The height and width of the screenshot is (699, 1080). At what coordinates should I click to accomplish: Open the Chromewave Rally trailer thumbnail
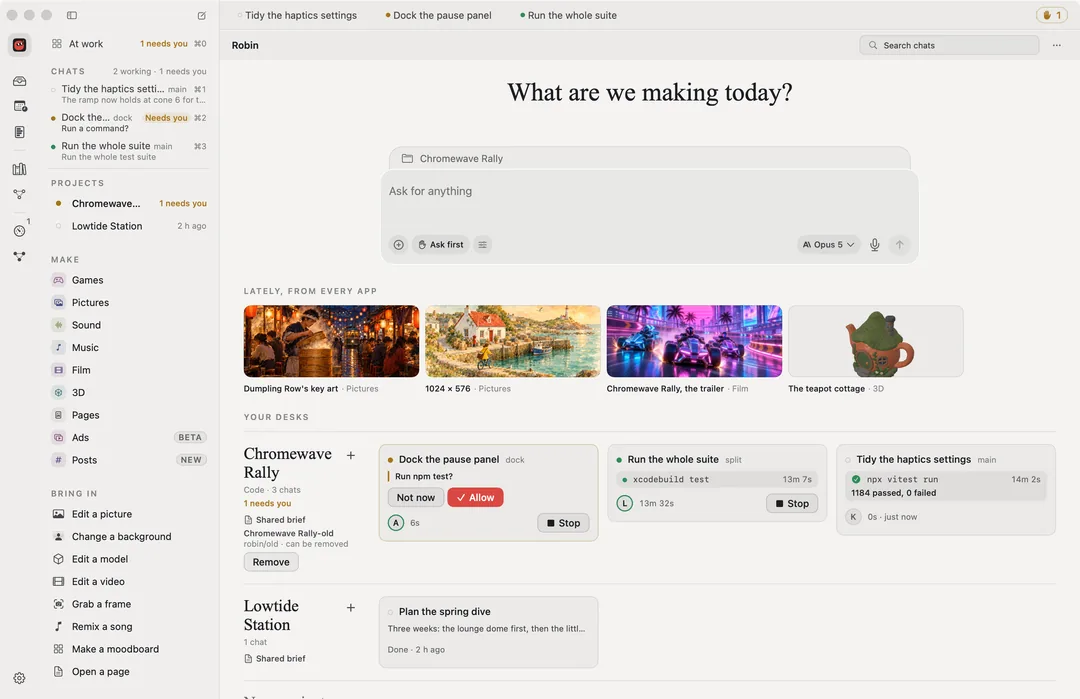694,342
